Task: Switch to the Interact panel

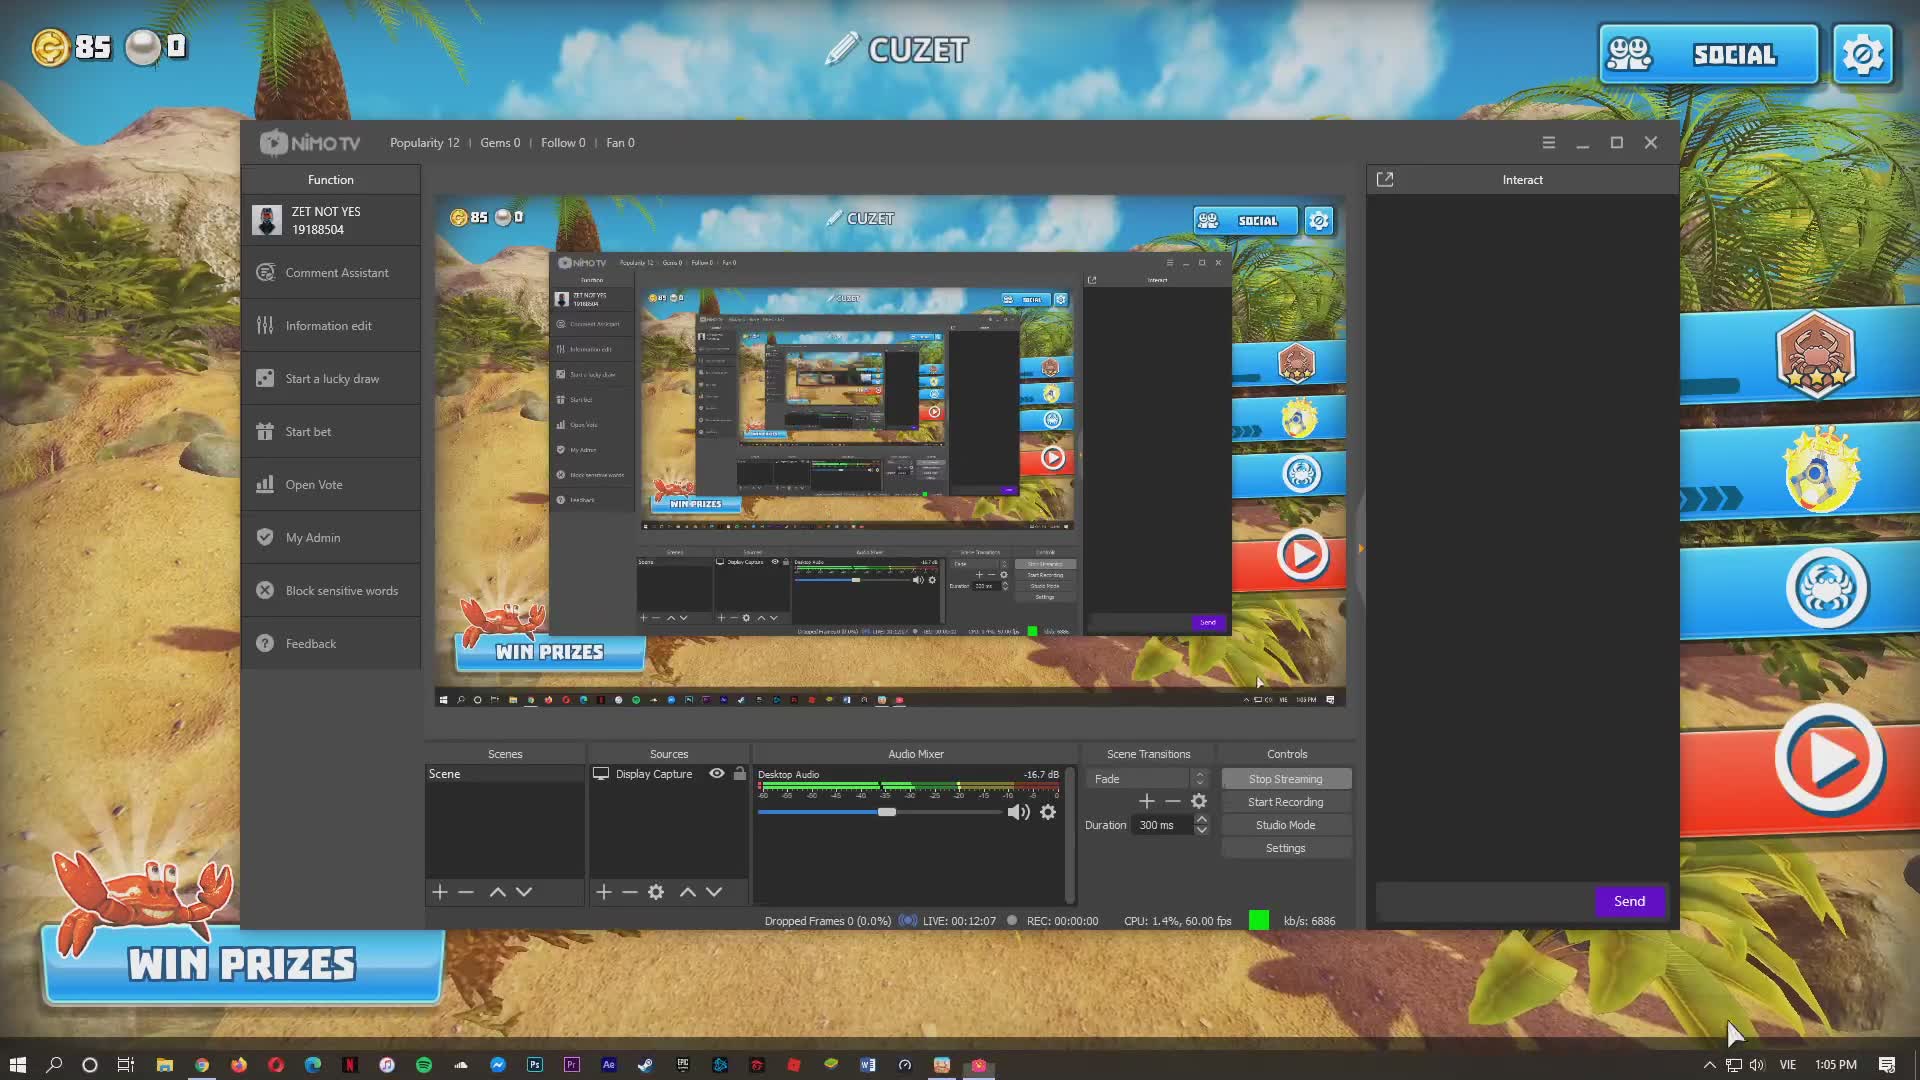Action: [x=1521, y=179]
